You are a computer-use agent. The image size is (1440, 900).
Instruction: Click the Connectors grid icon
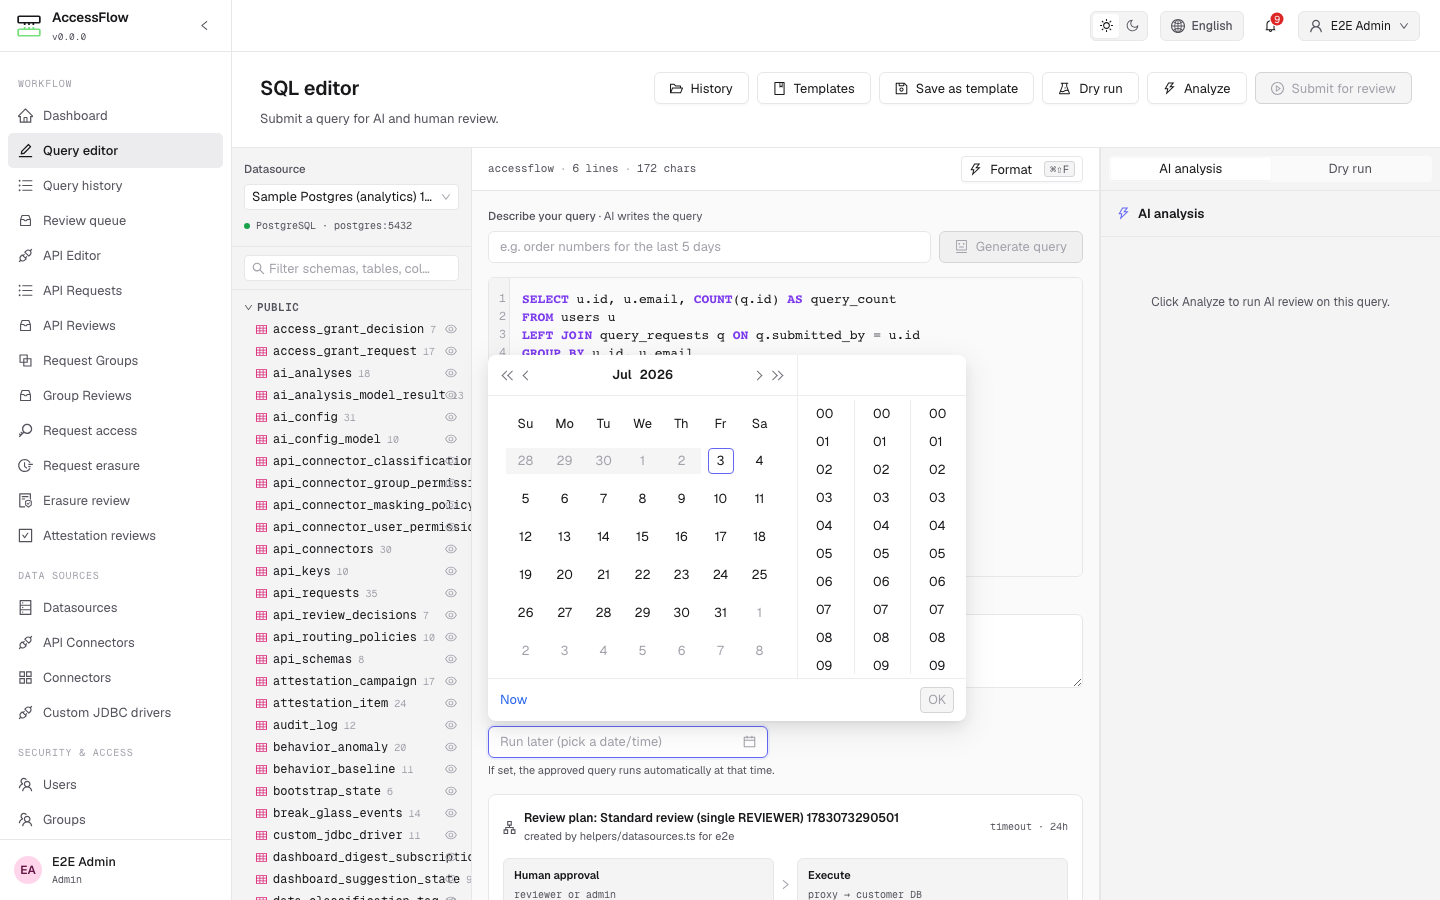click(26, 677)
